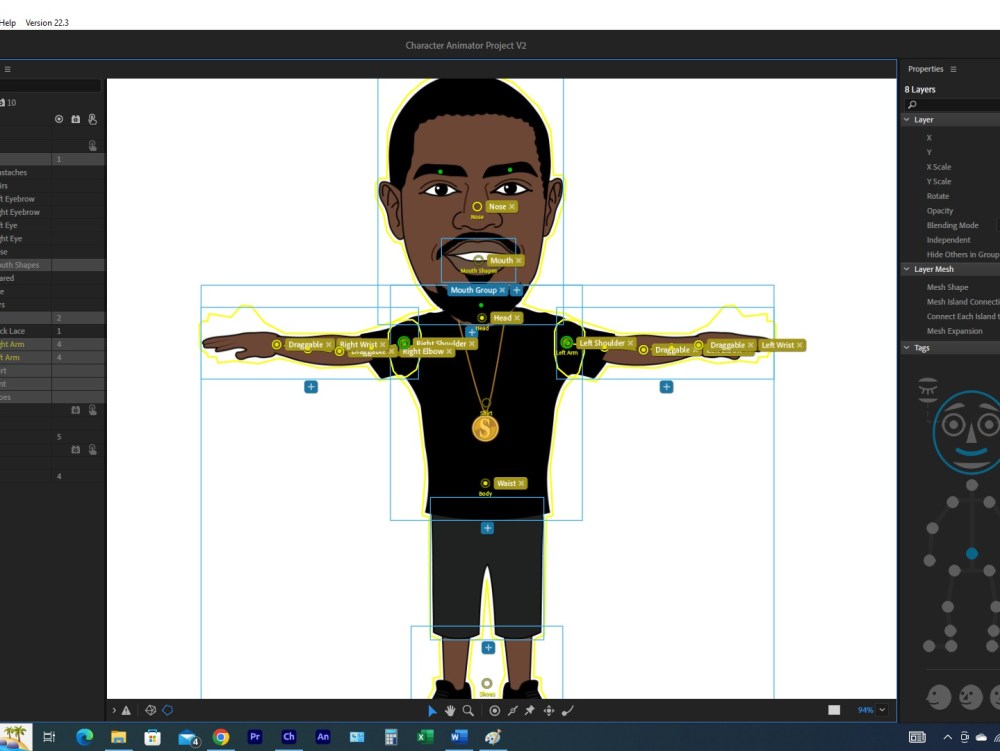
Task: Expand the Tags section in Properties panel
Action: pyautogui.click(x=908, y=347)
